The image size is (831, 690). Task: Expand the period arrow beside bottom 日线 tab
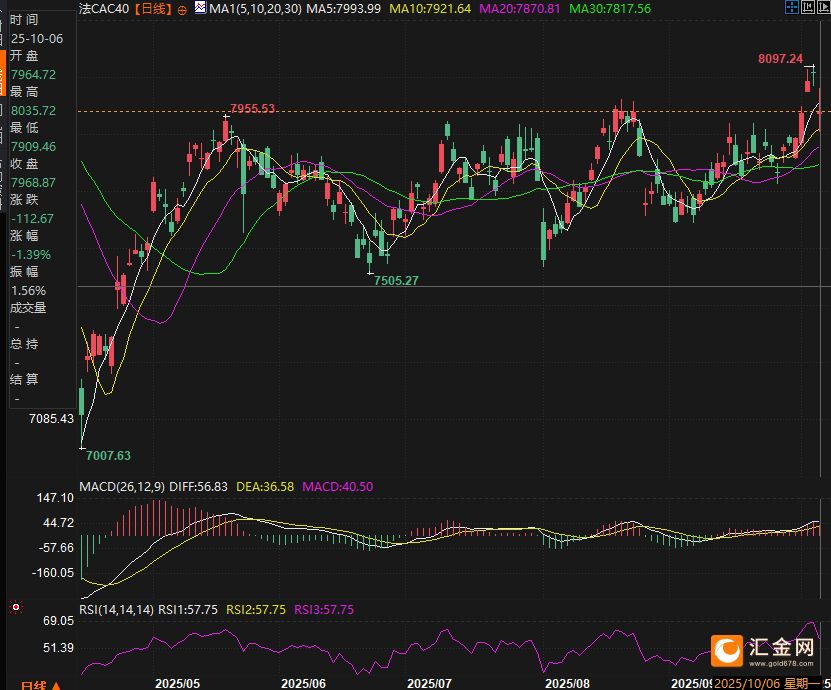coord(56,685)
